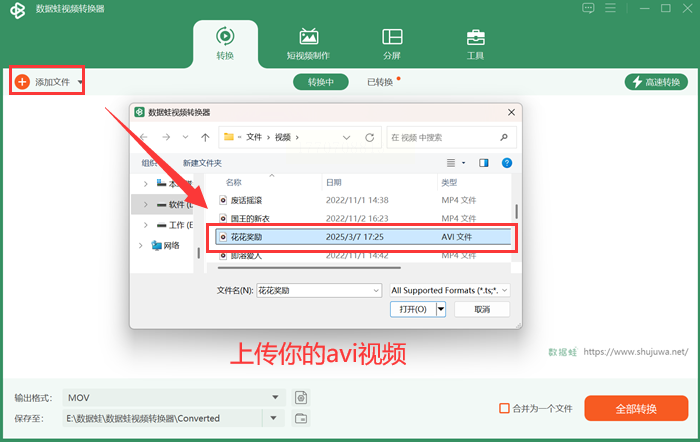700x442 pixels.
Task: Open the hamburger menu in title bar
Action: (x=610, y=8)
